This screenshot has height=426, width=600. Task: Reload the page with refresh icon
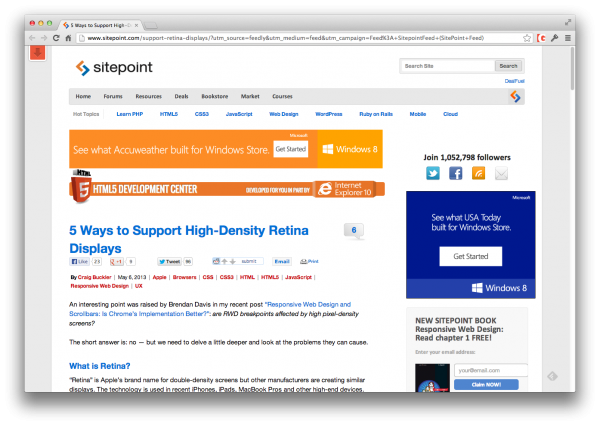pos(56,38)
